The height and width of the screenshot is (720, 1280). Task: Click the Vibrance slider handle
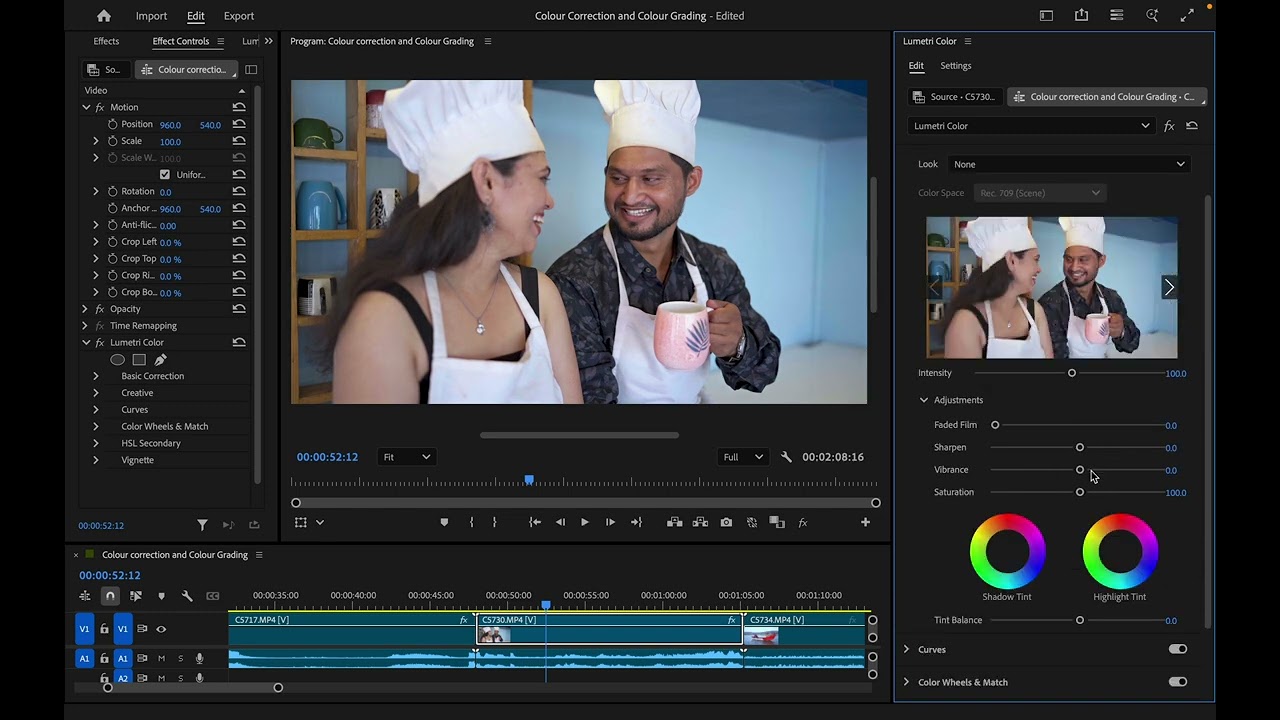tap(1080, 470)
